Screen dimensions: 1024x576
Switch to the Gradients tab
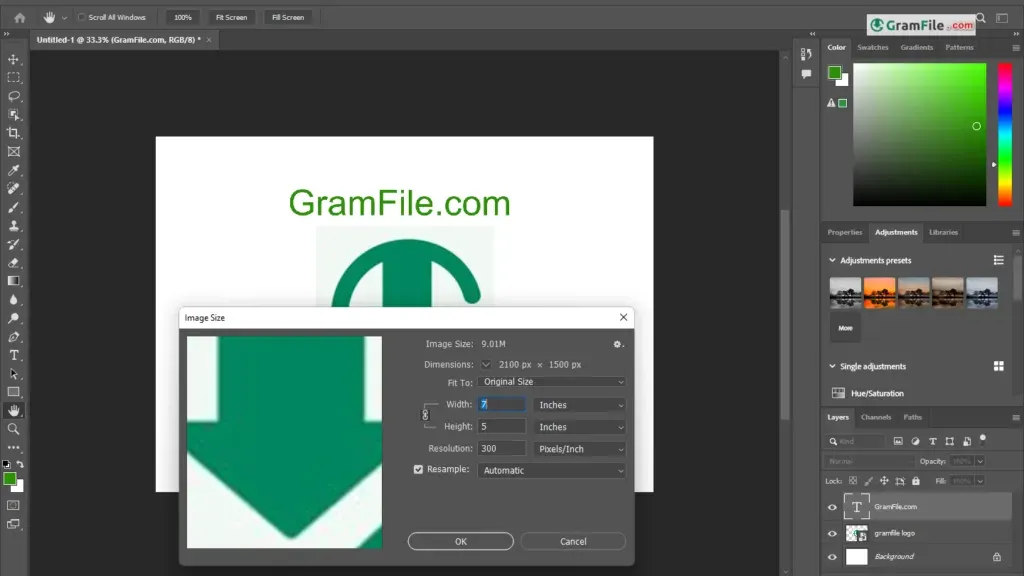tap(916, 48)
